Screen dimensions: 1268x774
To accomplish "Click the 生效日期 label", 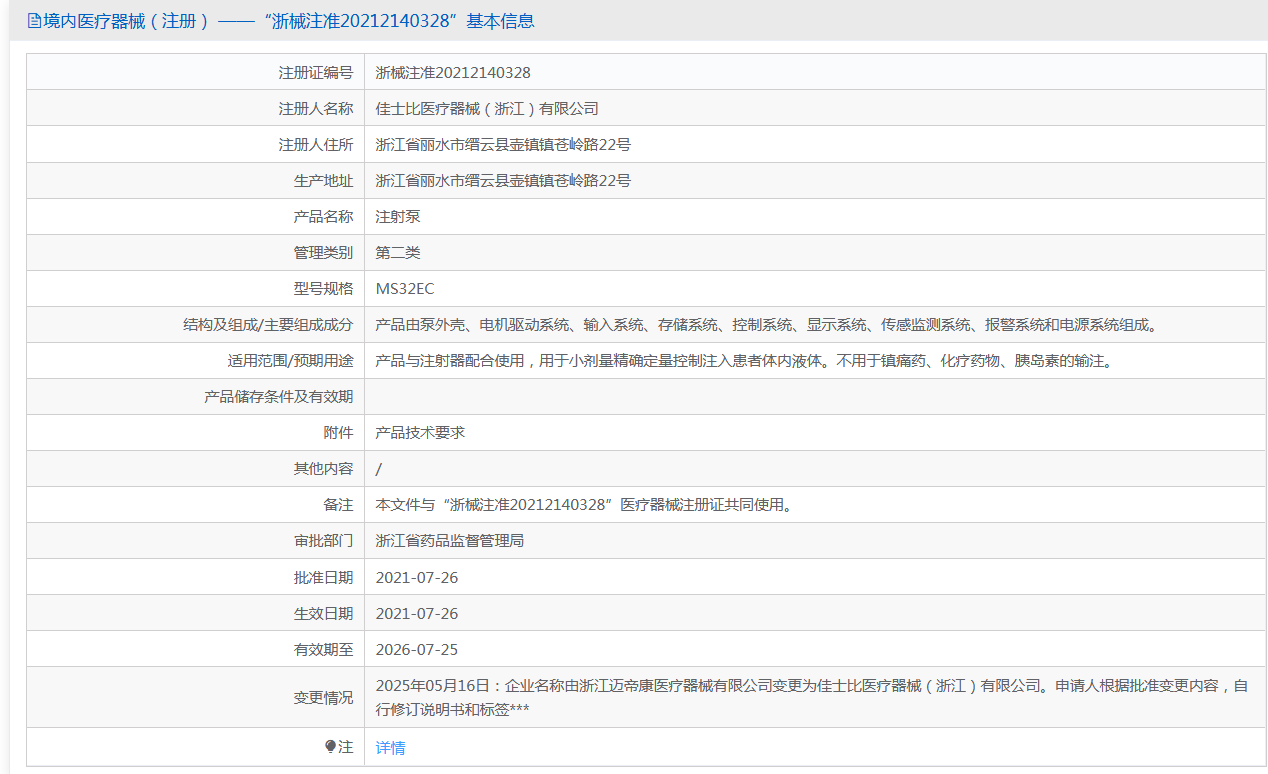I will coord(323,613).
